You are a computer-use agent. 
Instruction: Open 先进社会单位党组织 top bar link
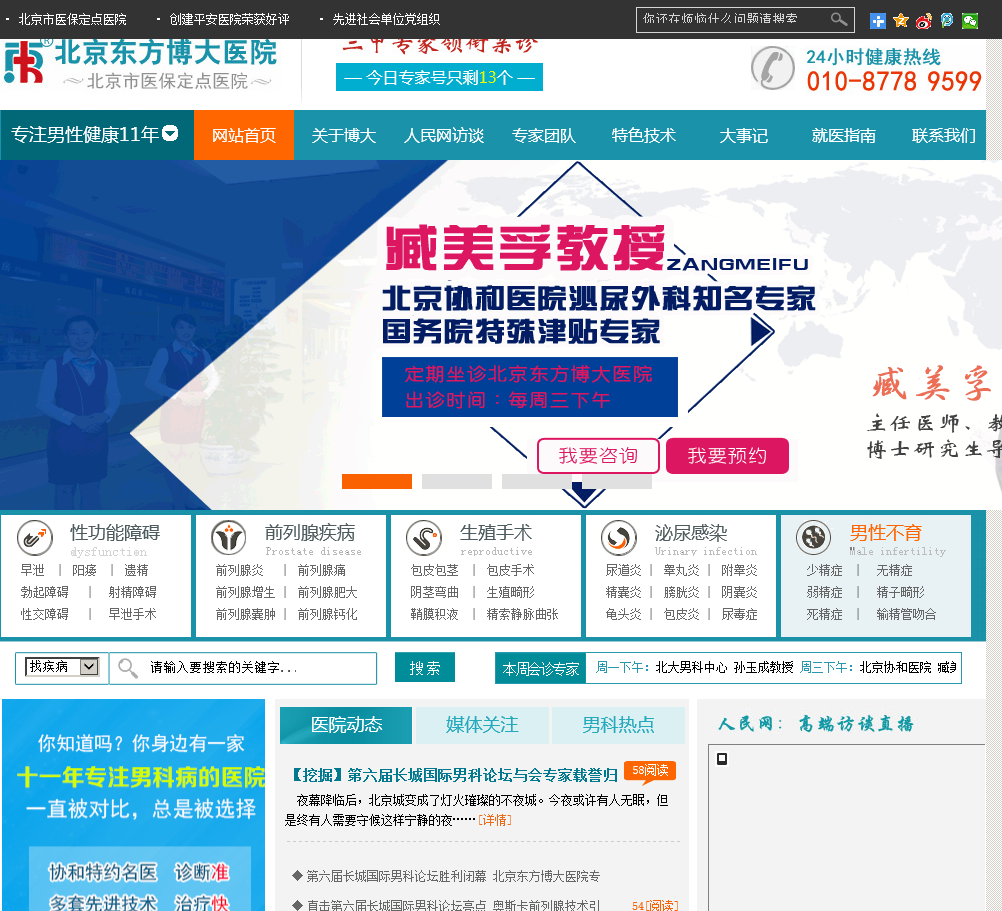tap(386, 19)
